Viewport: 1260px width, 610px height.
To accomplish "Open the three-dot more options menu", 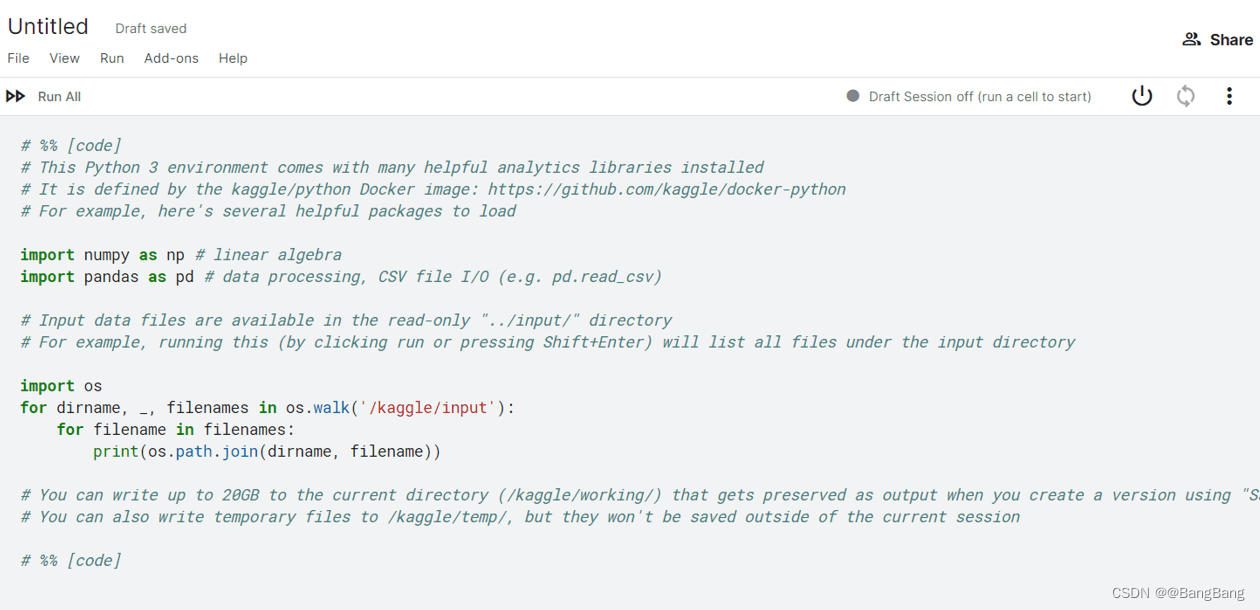I will [x=1229, y=96].
